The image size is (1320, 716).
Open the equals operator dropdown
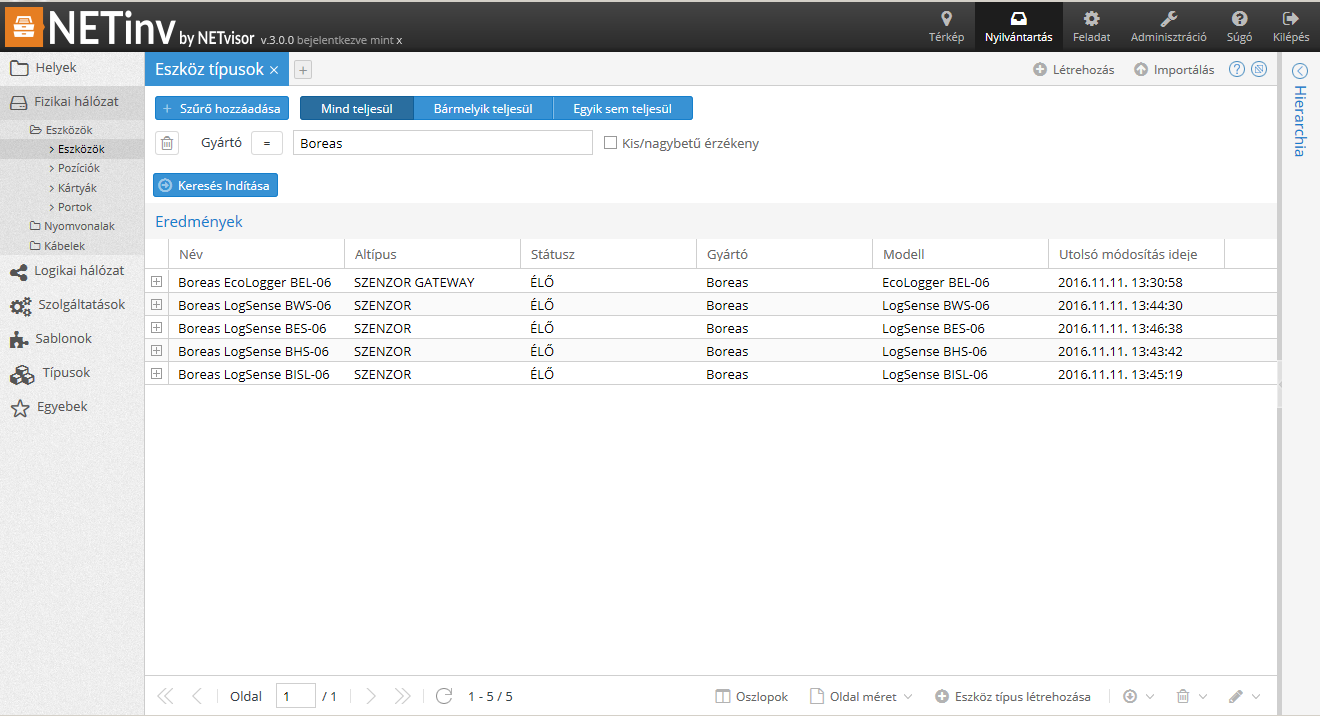[x=266, y=143]
